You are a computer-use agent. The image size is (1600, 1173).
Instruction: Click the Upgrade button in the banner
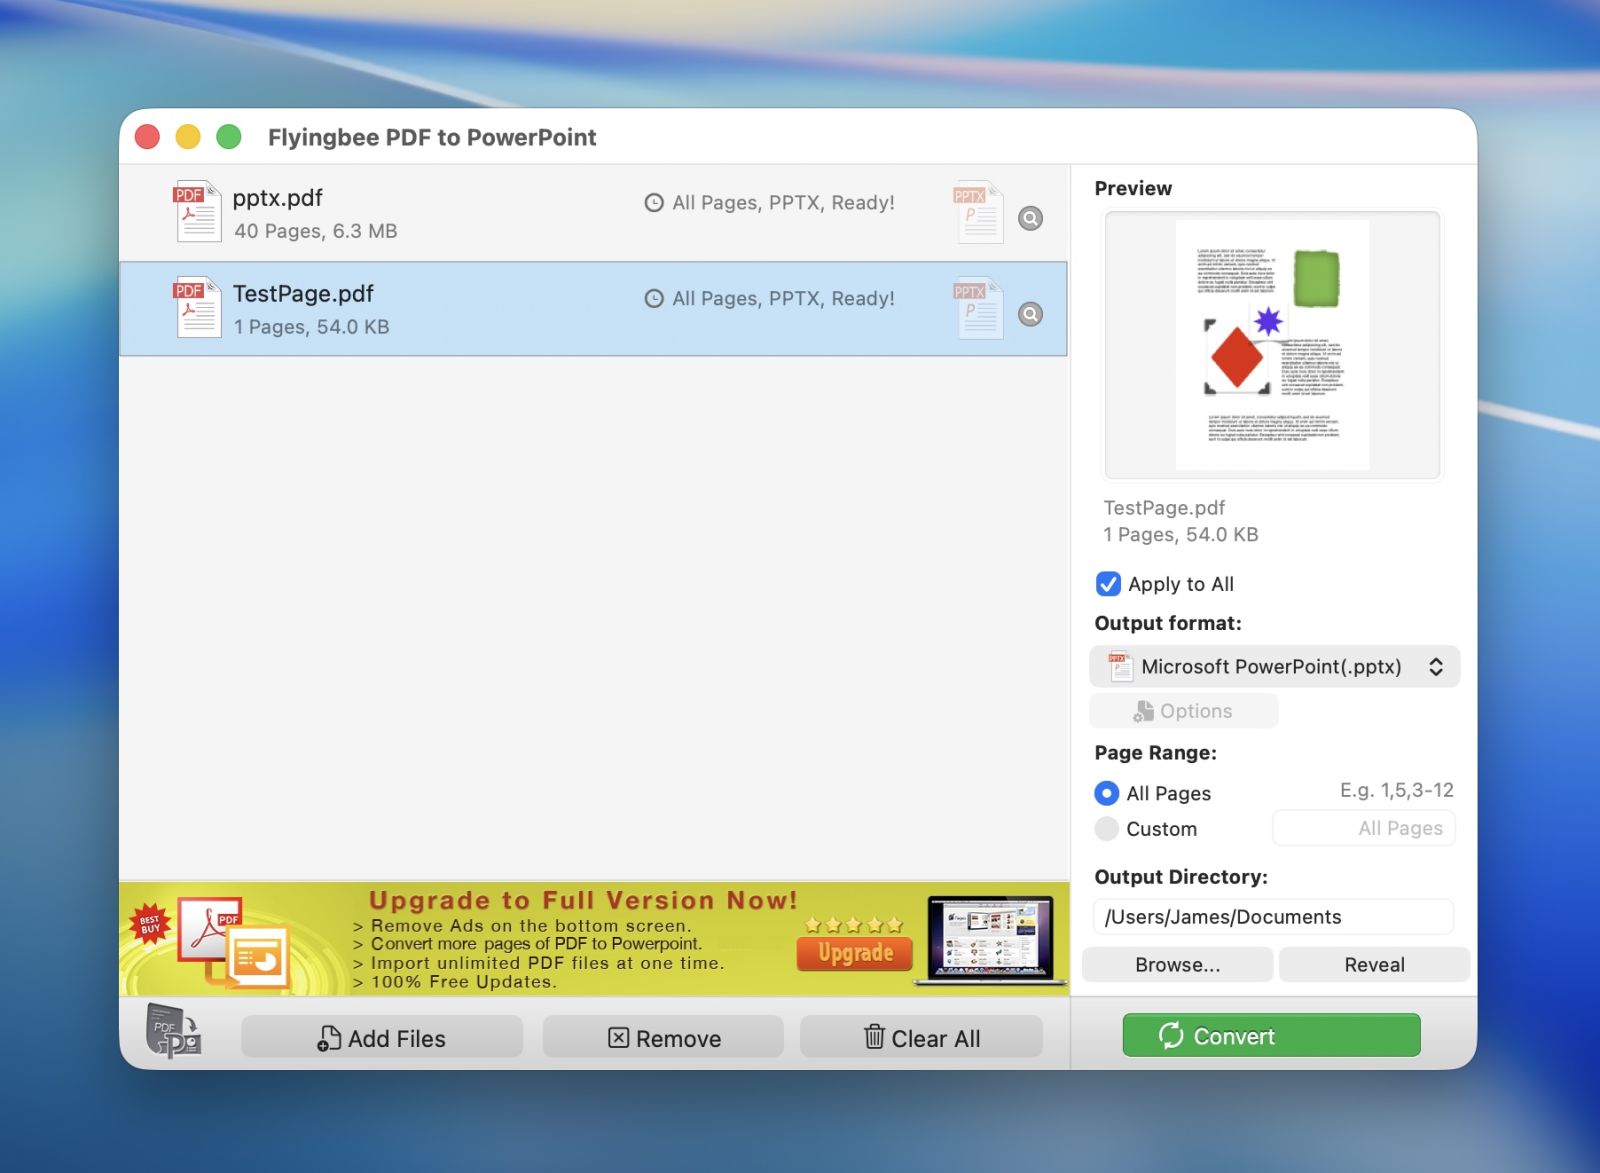click(855, 953)
